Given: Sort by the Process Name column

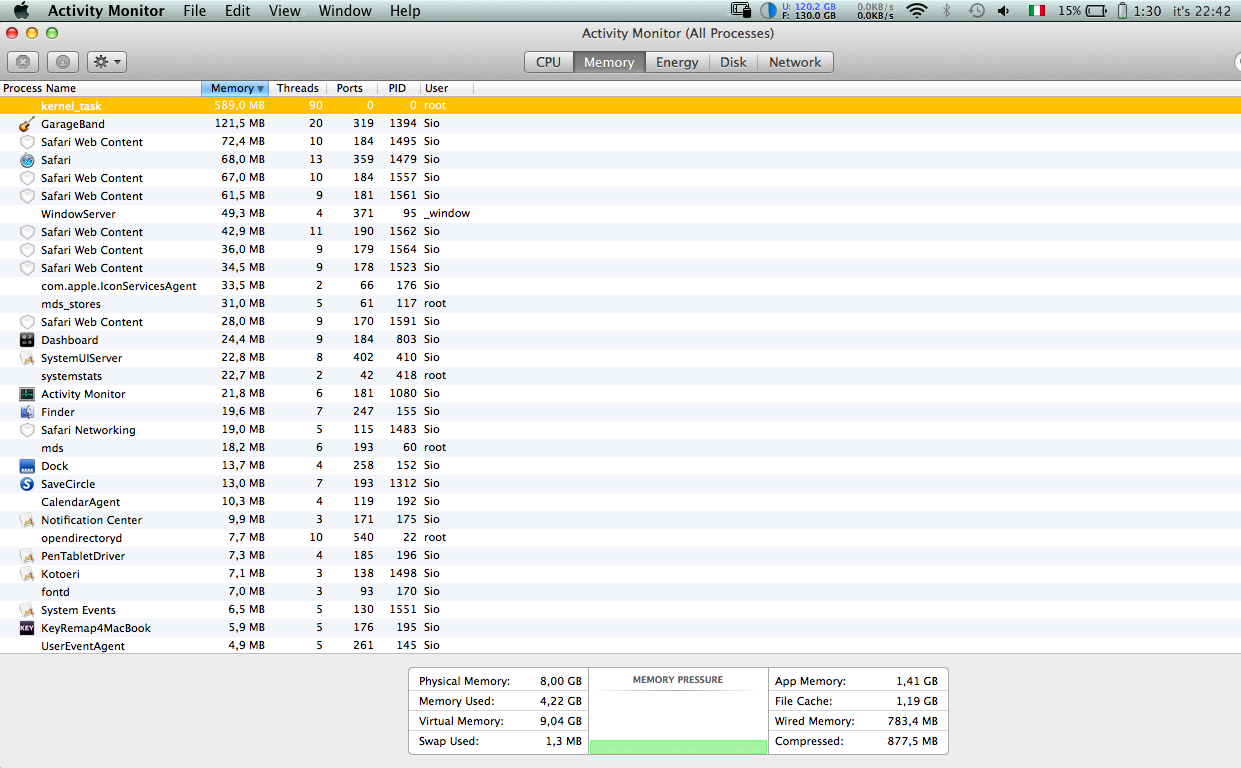Looking at the screenshot, I should coord(100,88).
